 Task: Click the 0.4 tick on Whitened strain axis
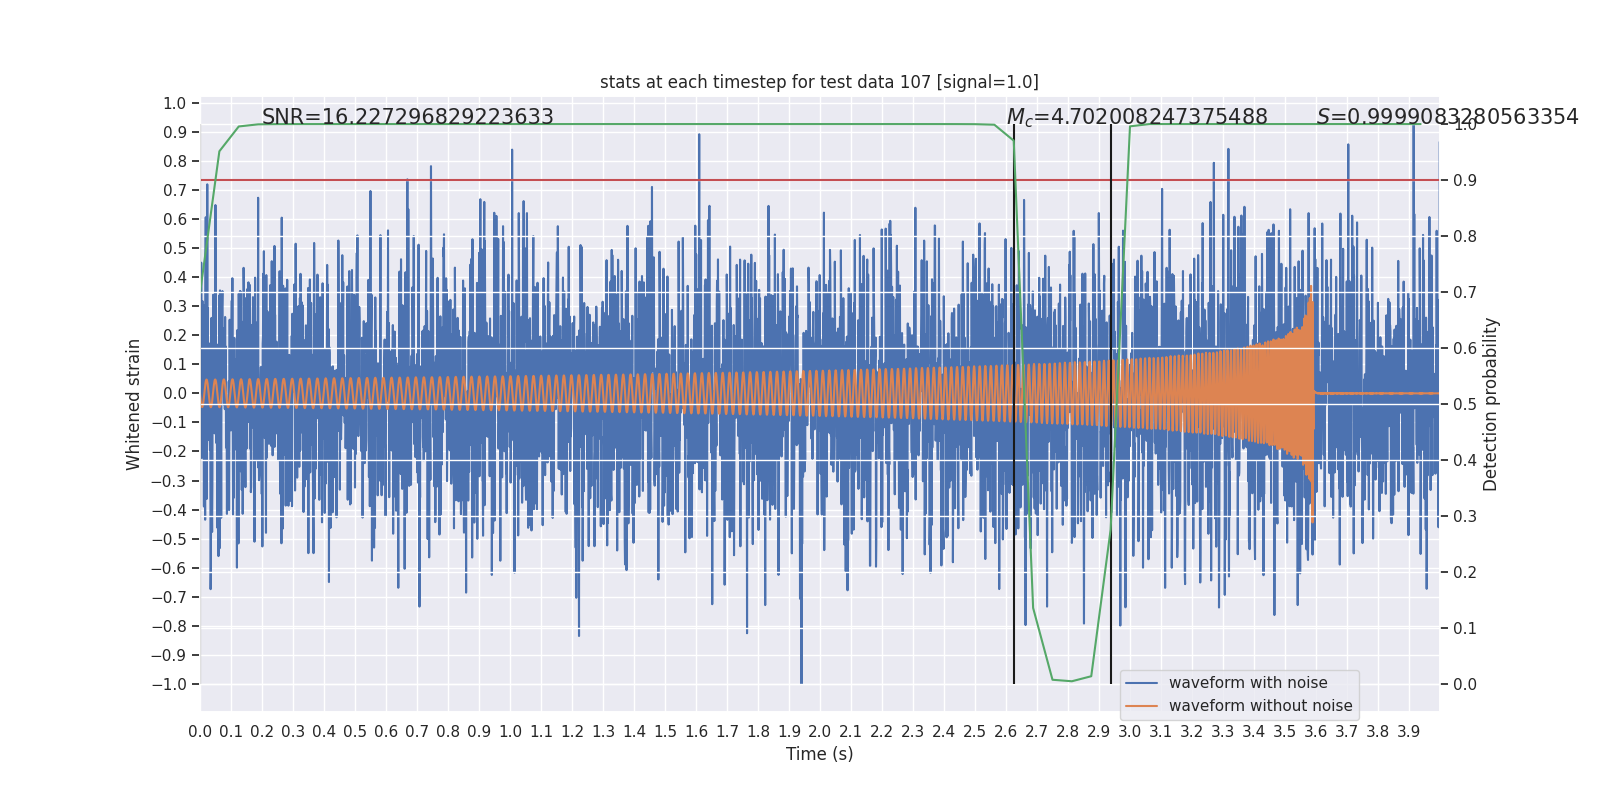(x=175, y=278)
